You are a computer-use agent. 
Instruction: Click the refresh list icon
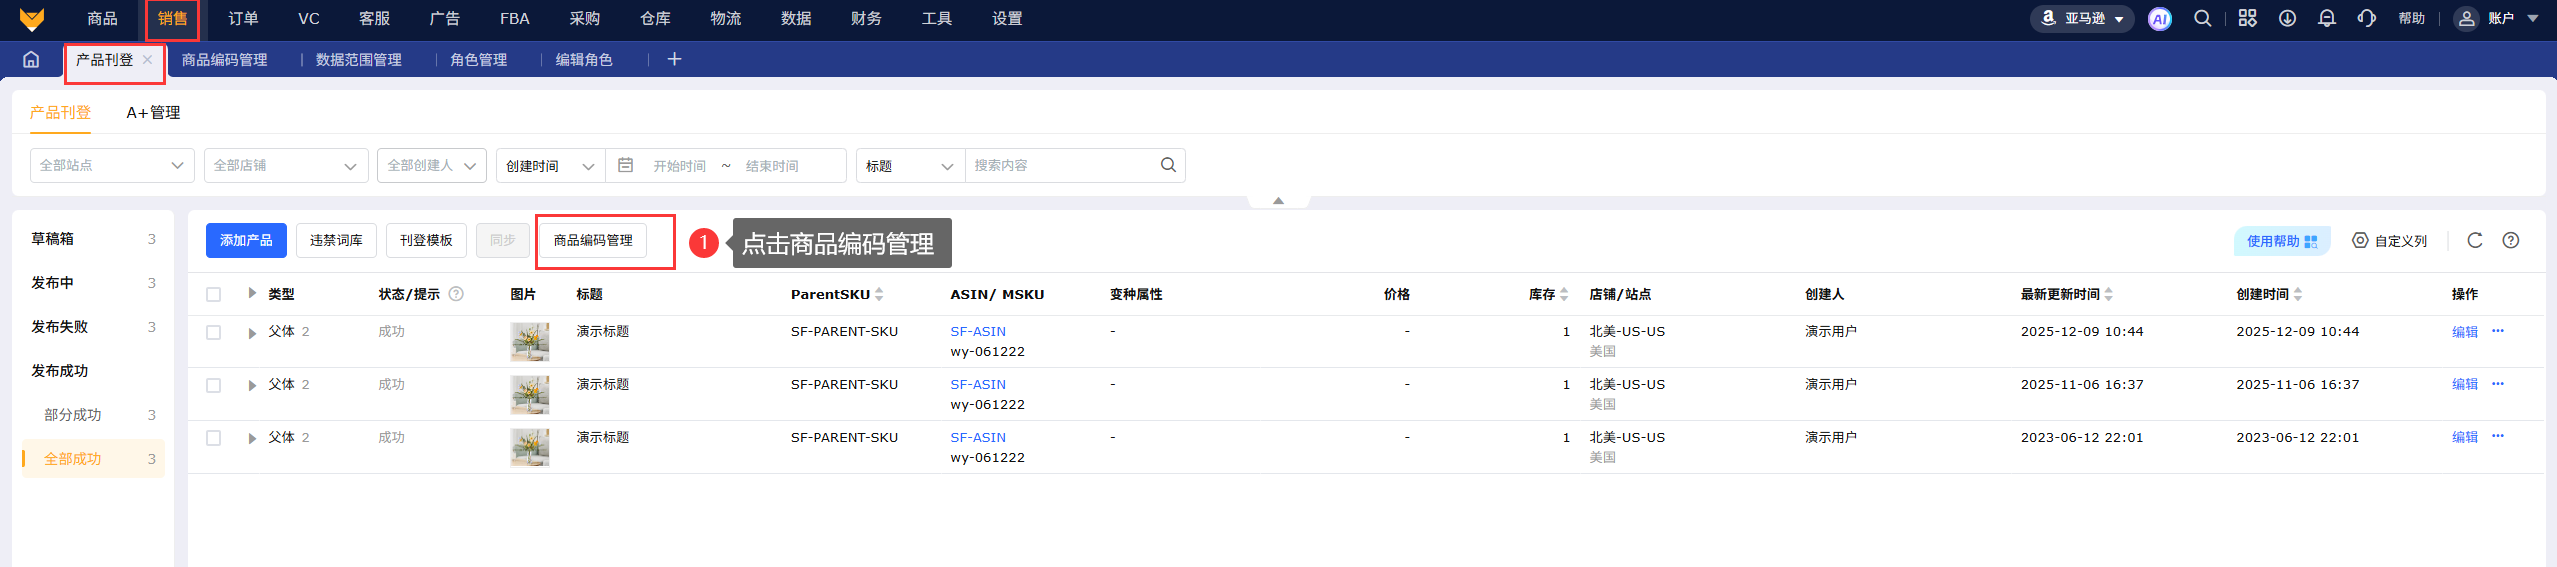pos(2475,240)
